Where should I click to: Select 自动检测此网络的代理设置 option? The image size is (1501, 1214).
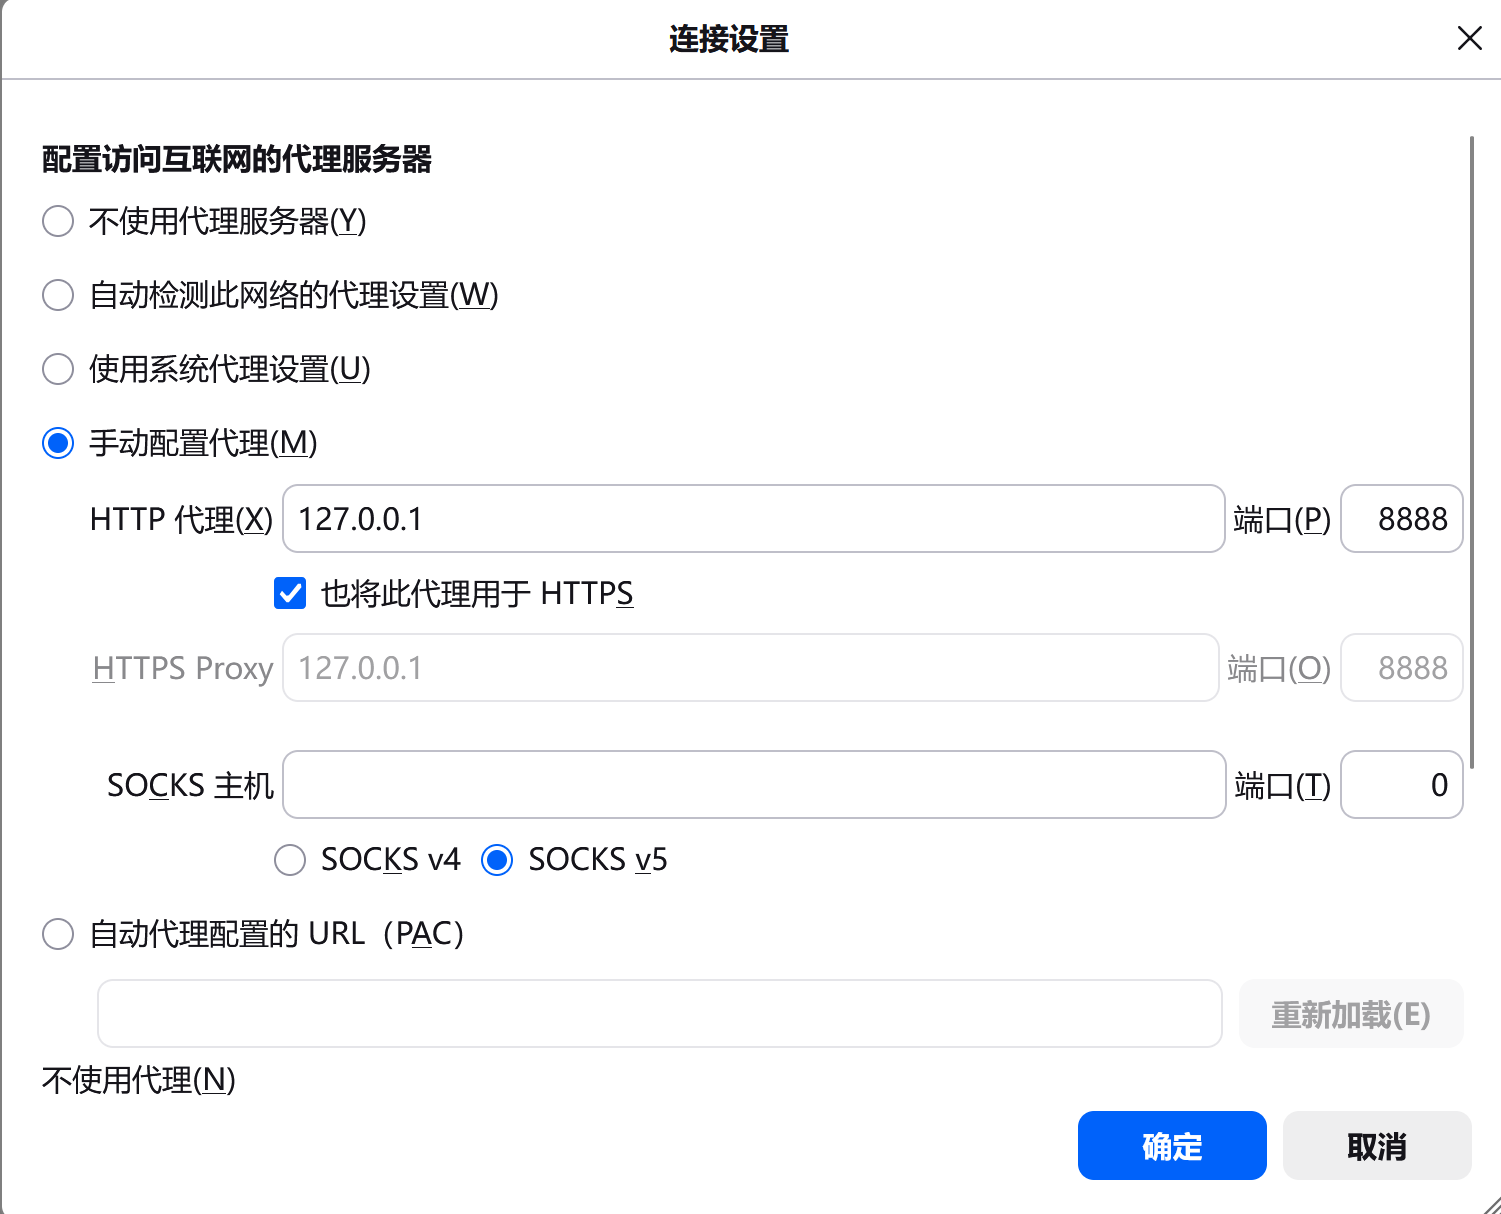point(57,295)
